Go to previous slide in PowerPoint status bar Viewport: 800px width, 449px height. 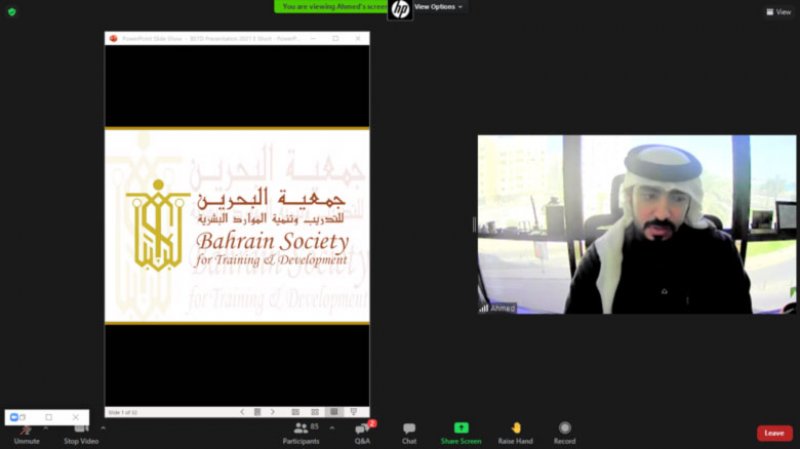tap(242, 412)
